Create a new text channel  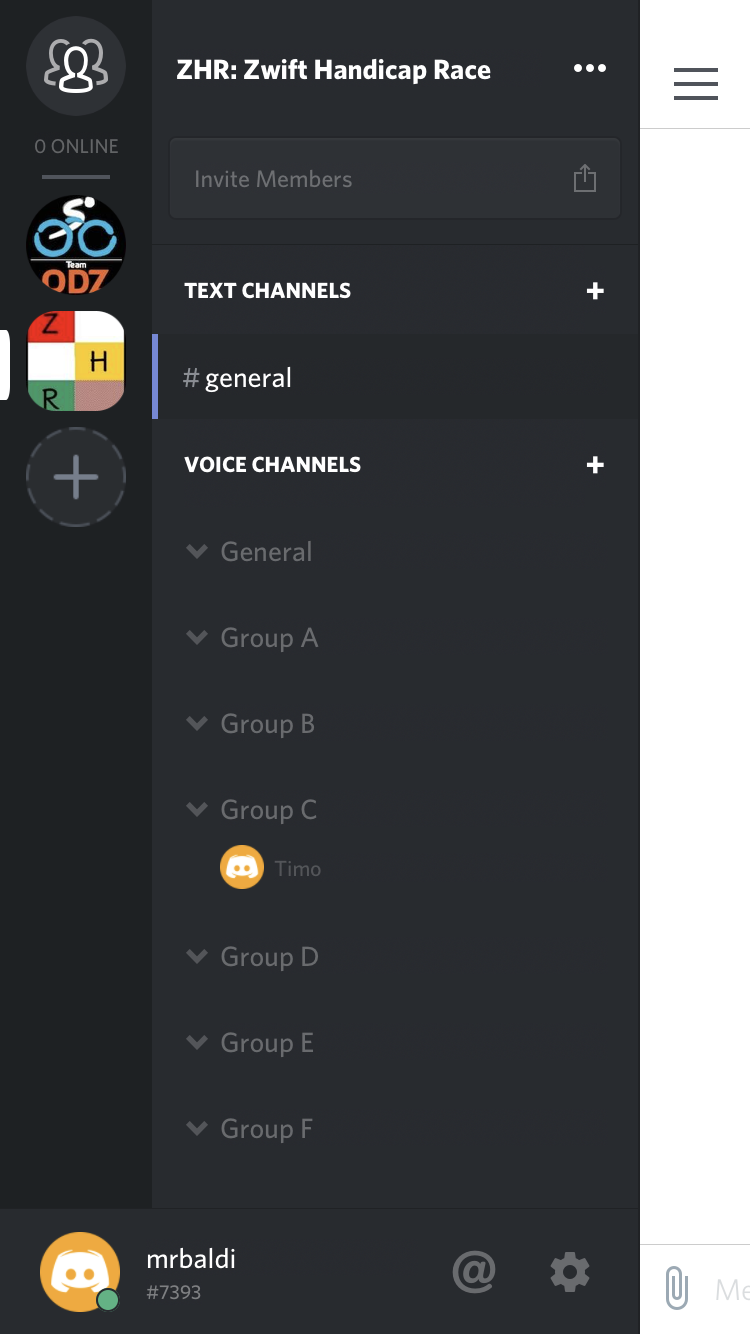click(x=595, y=290)
